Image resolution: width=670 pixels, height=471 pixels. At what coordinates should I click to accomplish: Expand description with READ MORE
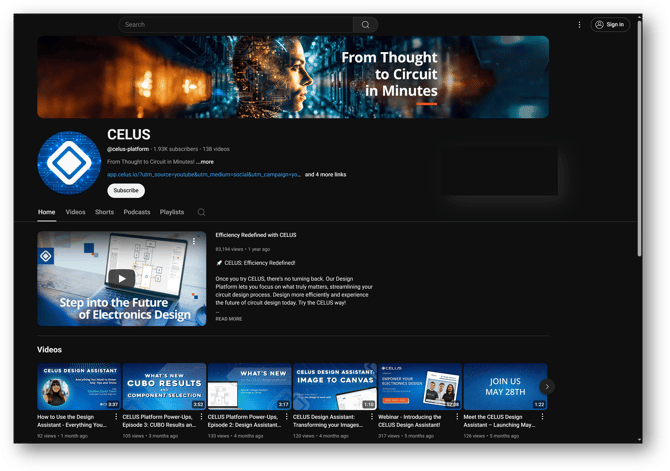pyautogui.click(x=229, y=319)
